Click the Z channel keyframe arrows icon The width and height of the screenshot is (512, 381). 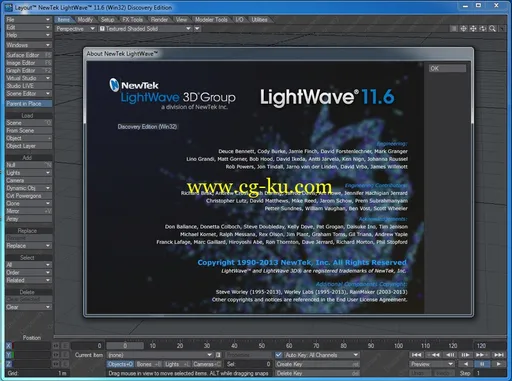coord(56,364)
